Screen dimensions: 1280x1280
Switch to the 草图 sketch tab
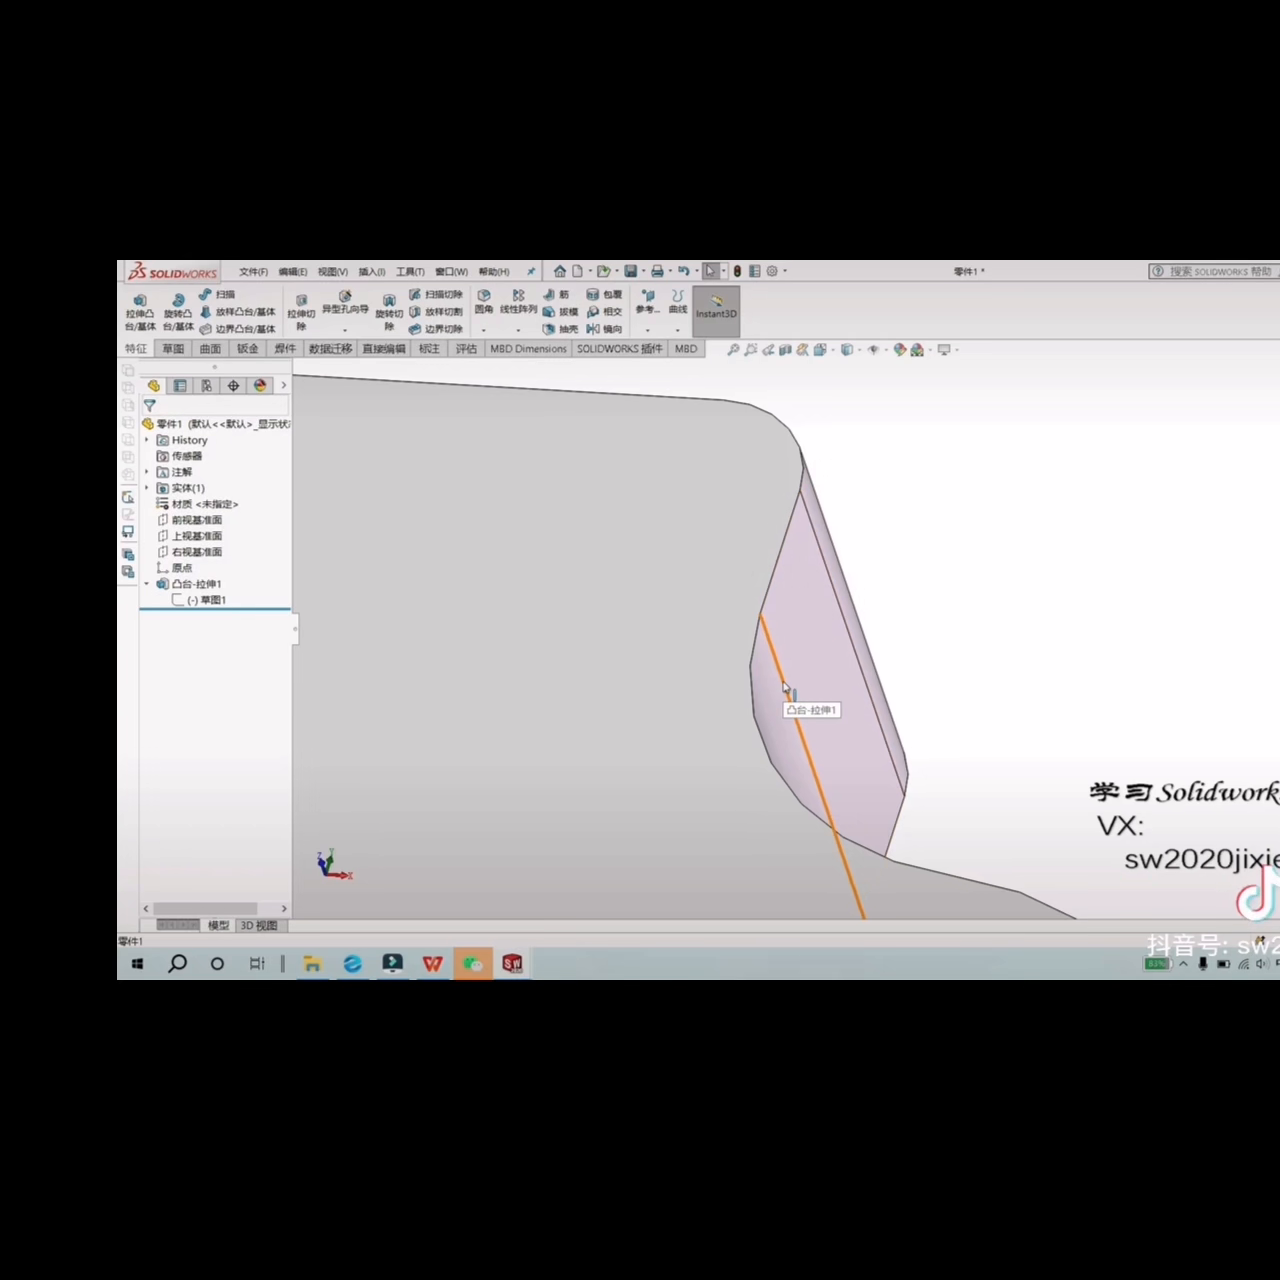173,349
